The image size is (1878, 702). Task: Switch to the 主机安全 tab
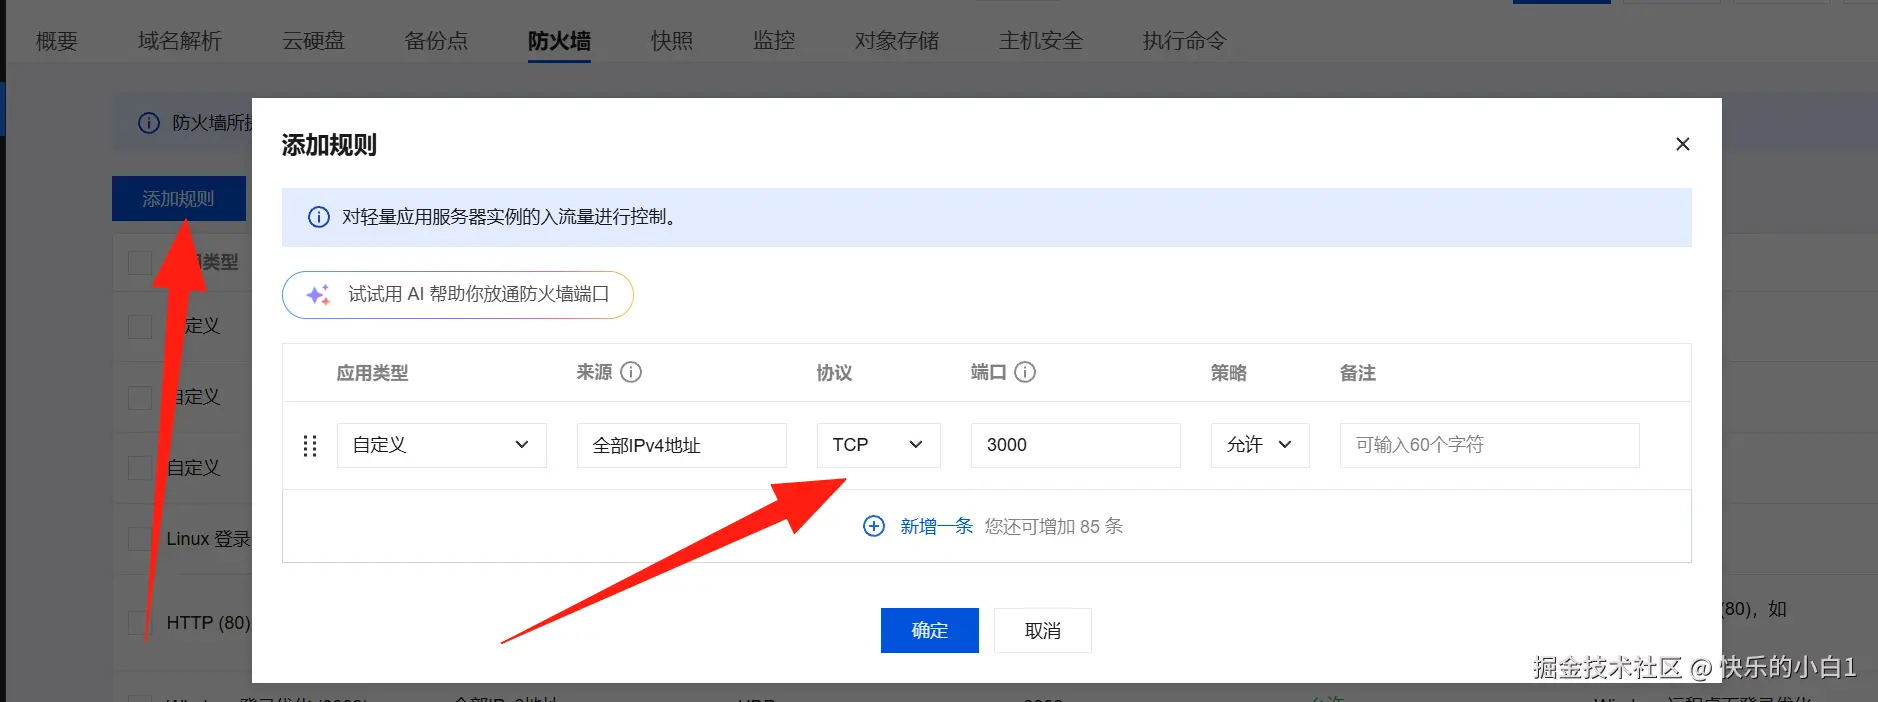(1041, 41)
